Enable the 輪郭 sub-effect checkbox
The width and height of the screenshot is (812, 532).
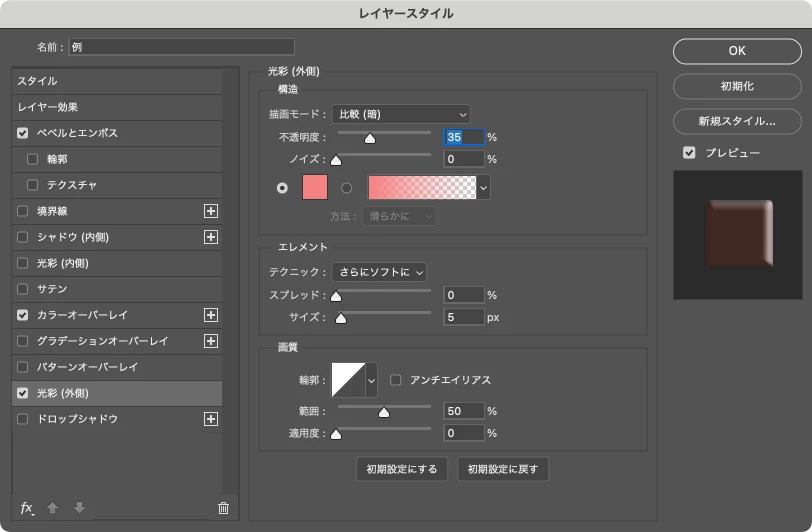[x=32, y=159]
